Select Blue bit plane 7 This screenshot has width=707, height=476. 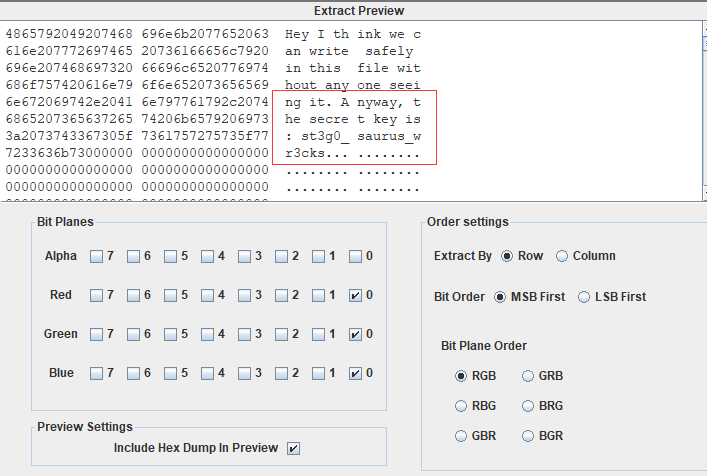click(96, 373)
